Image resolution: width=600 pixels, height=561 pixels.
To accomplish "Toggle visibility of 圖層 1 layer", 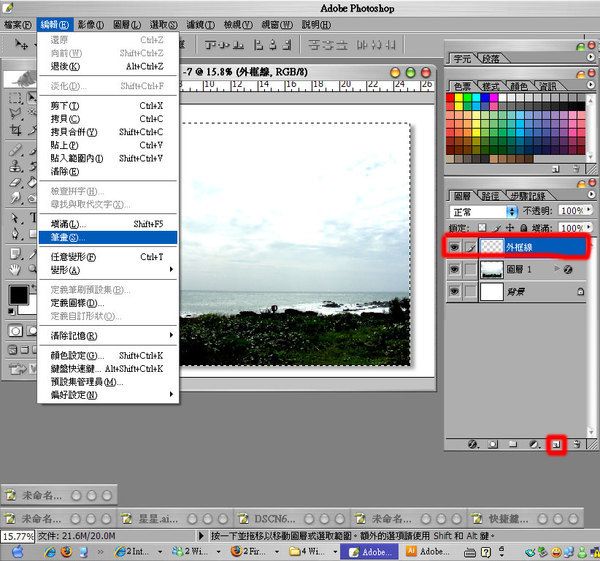I will point(454,269).
